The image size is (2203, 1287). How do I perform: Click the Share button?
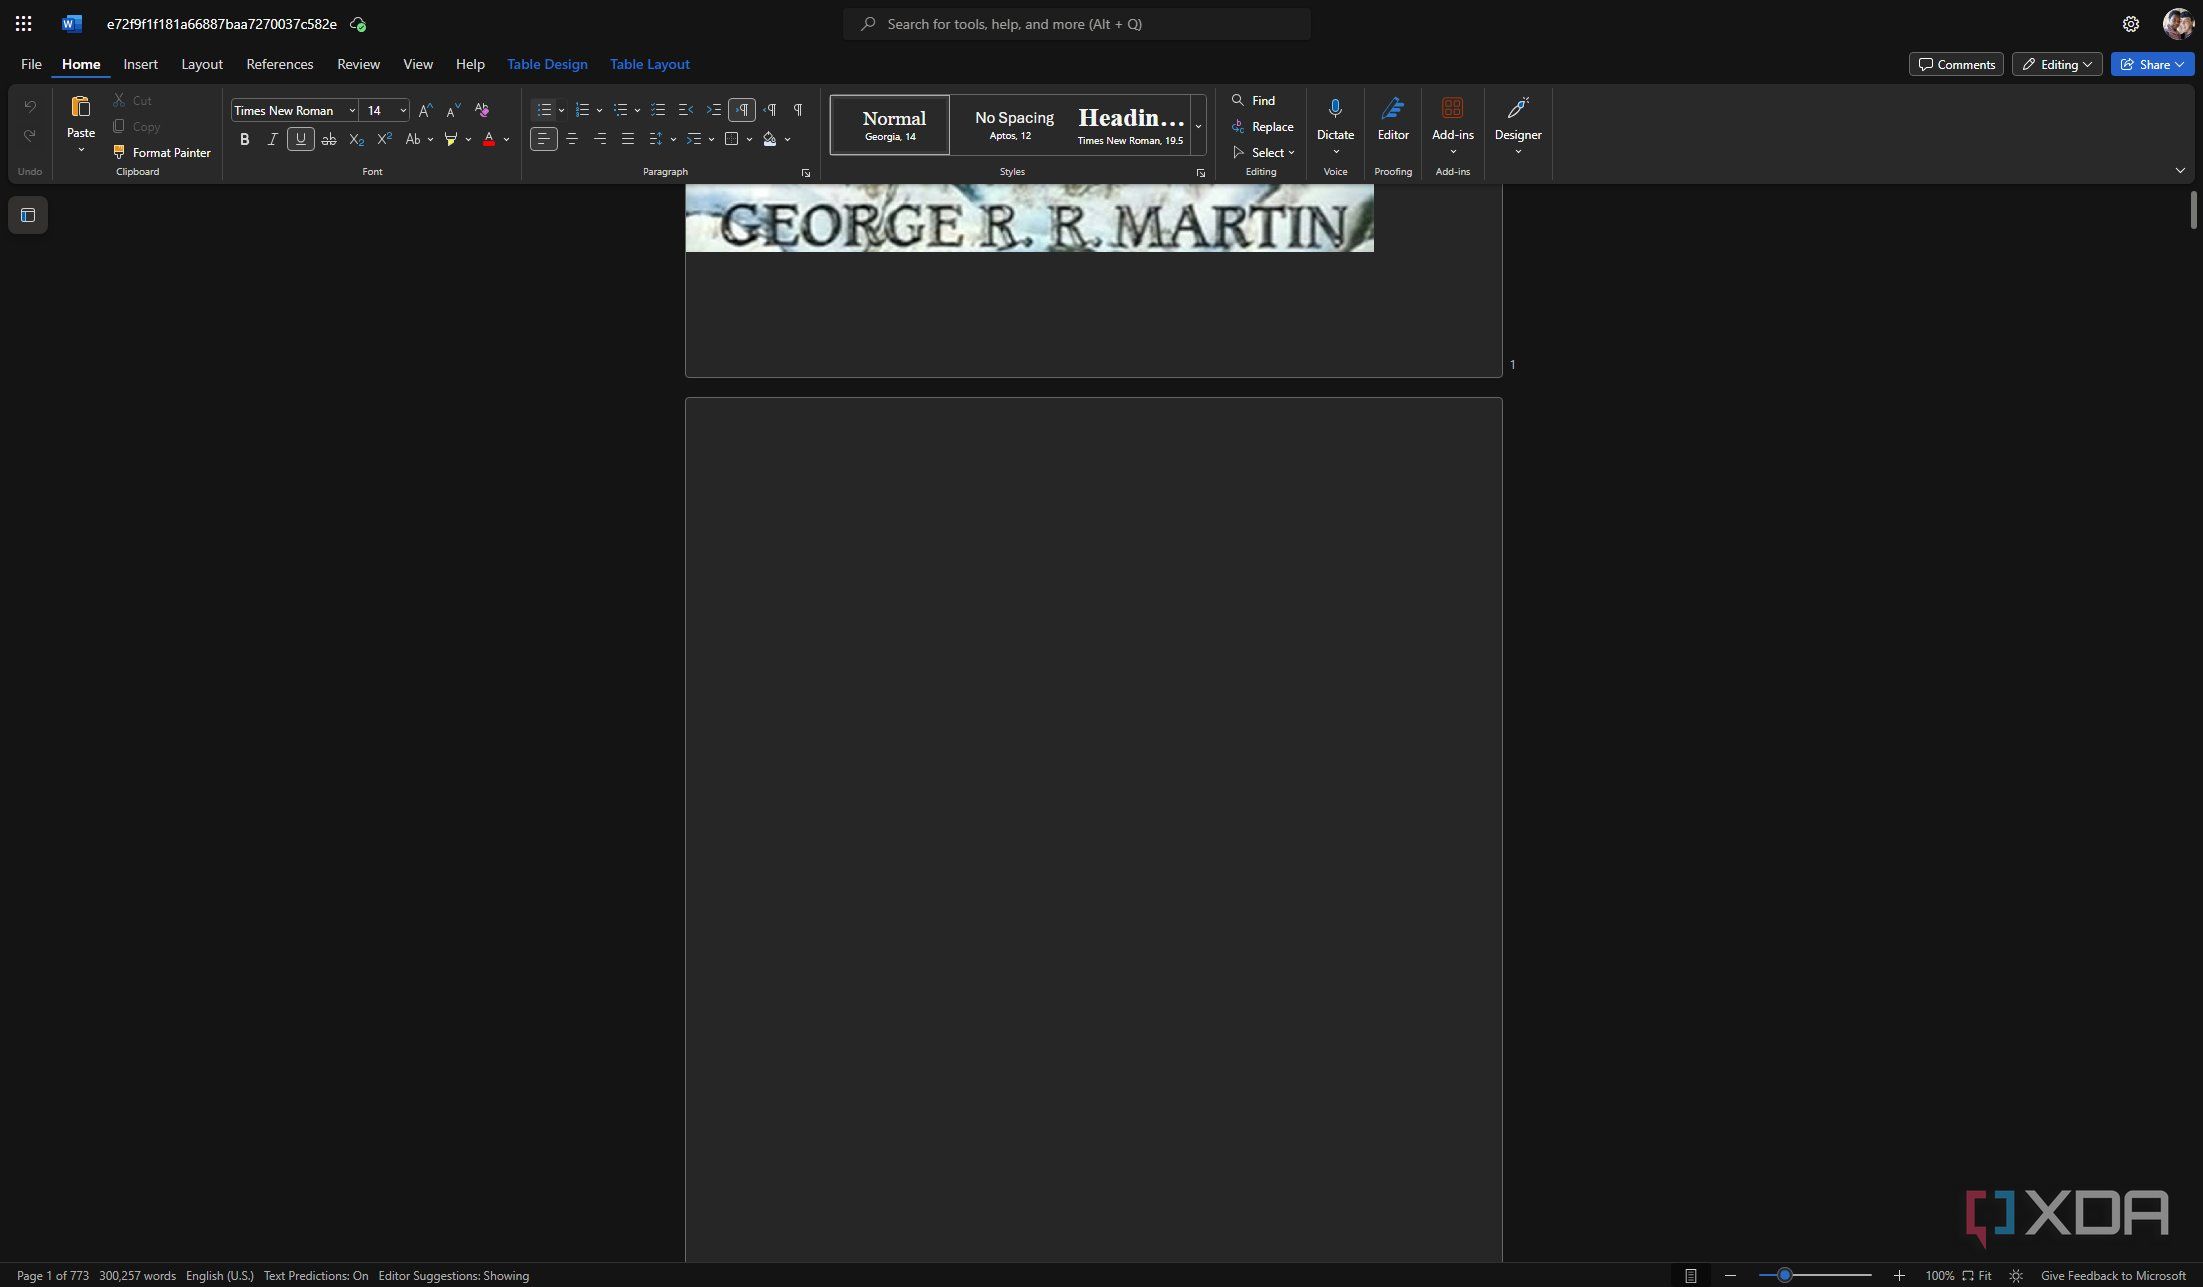[x=2152, y=64]
